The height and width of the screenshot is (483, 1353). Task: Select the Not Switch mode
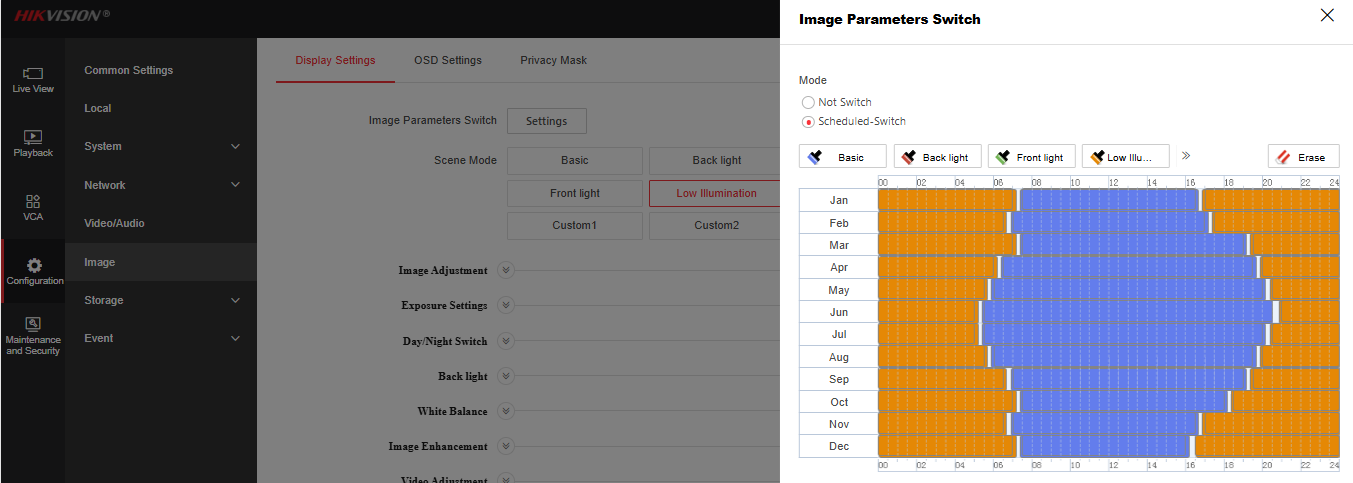pyautogui.click(x=809, y=102)
